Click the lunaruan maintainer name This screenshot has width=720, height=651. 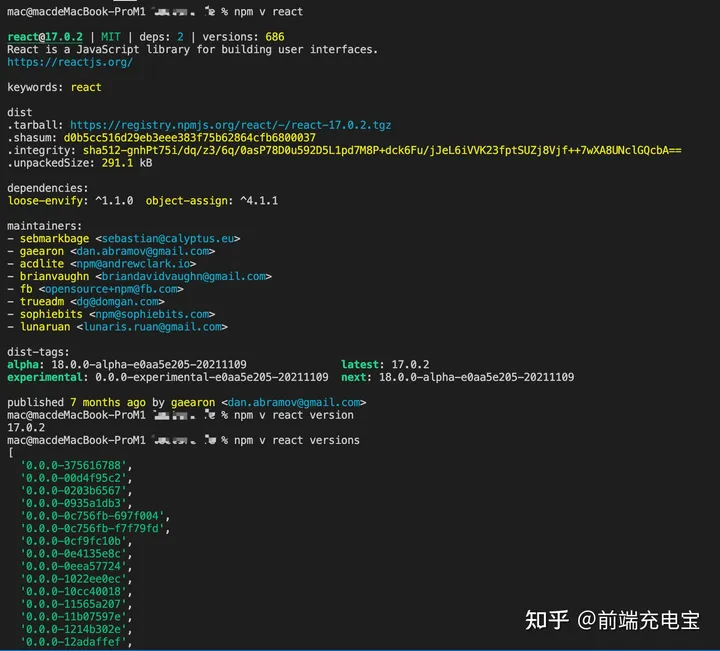[x=45, y=327]
